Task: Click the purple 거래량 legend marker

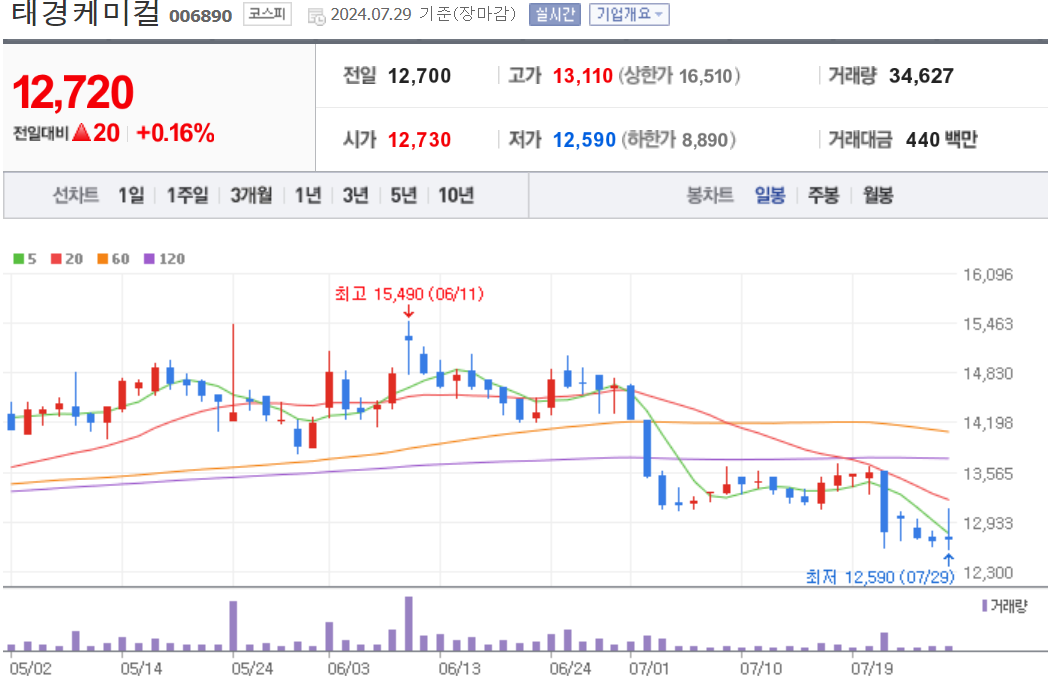Action: pos(985,606)
